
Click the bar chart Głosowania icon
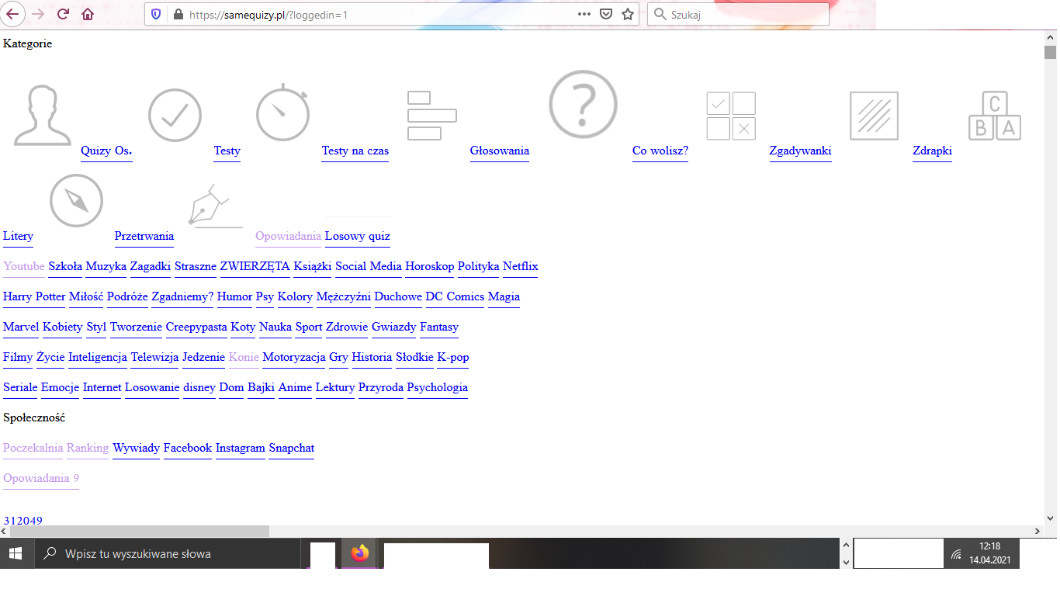pos(431,116)
